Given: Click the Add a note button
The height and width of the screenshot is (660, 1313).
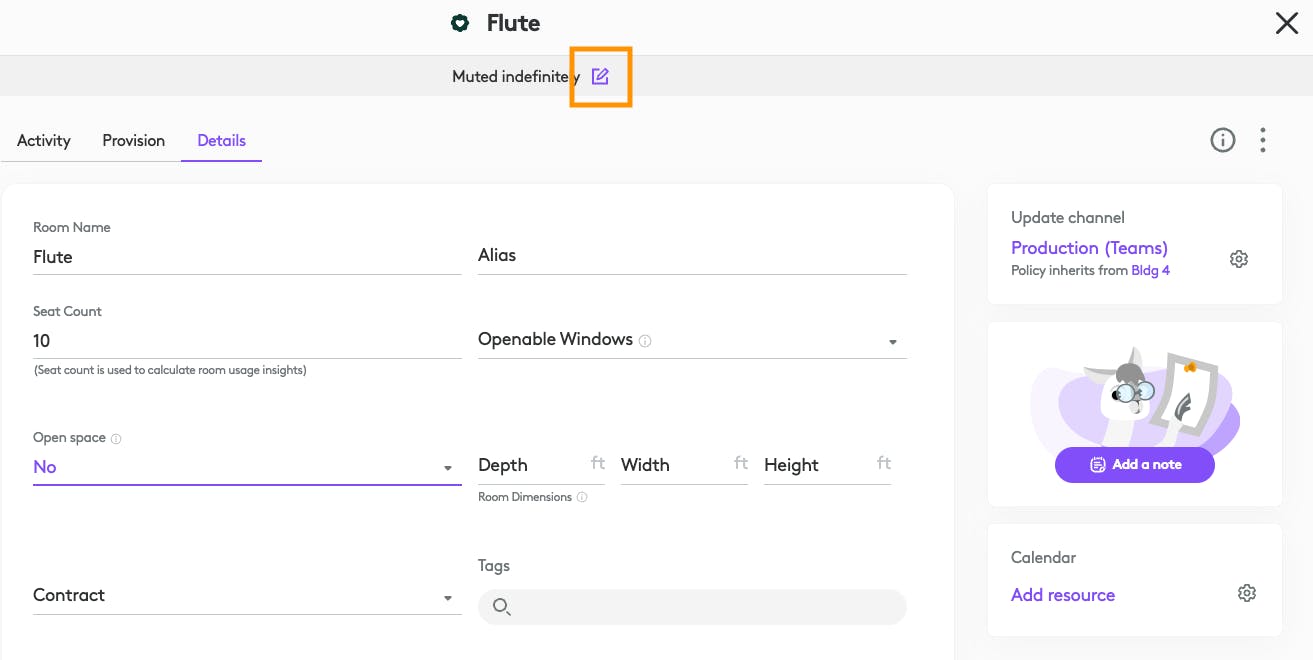Looking at the screenshot, I should (x=1135, y=464).
